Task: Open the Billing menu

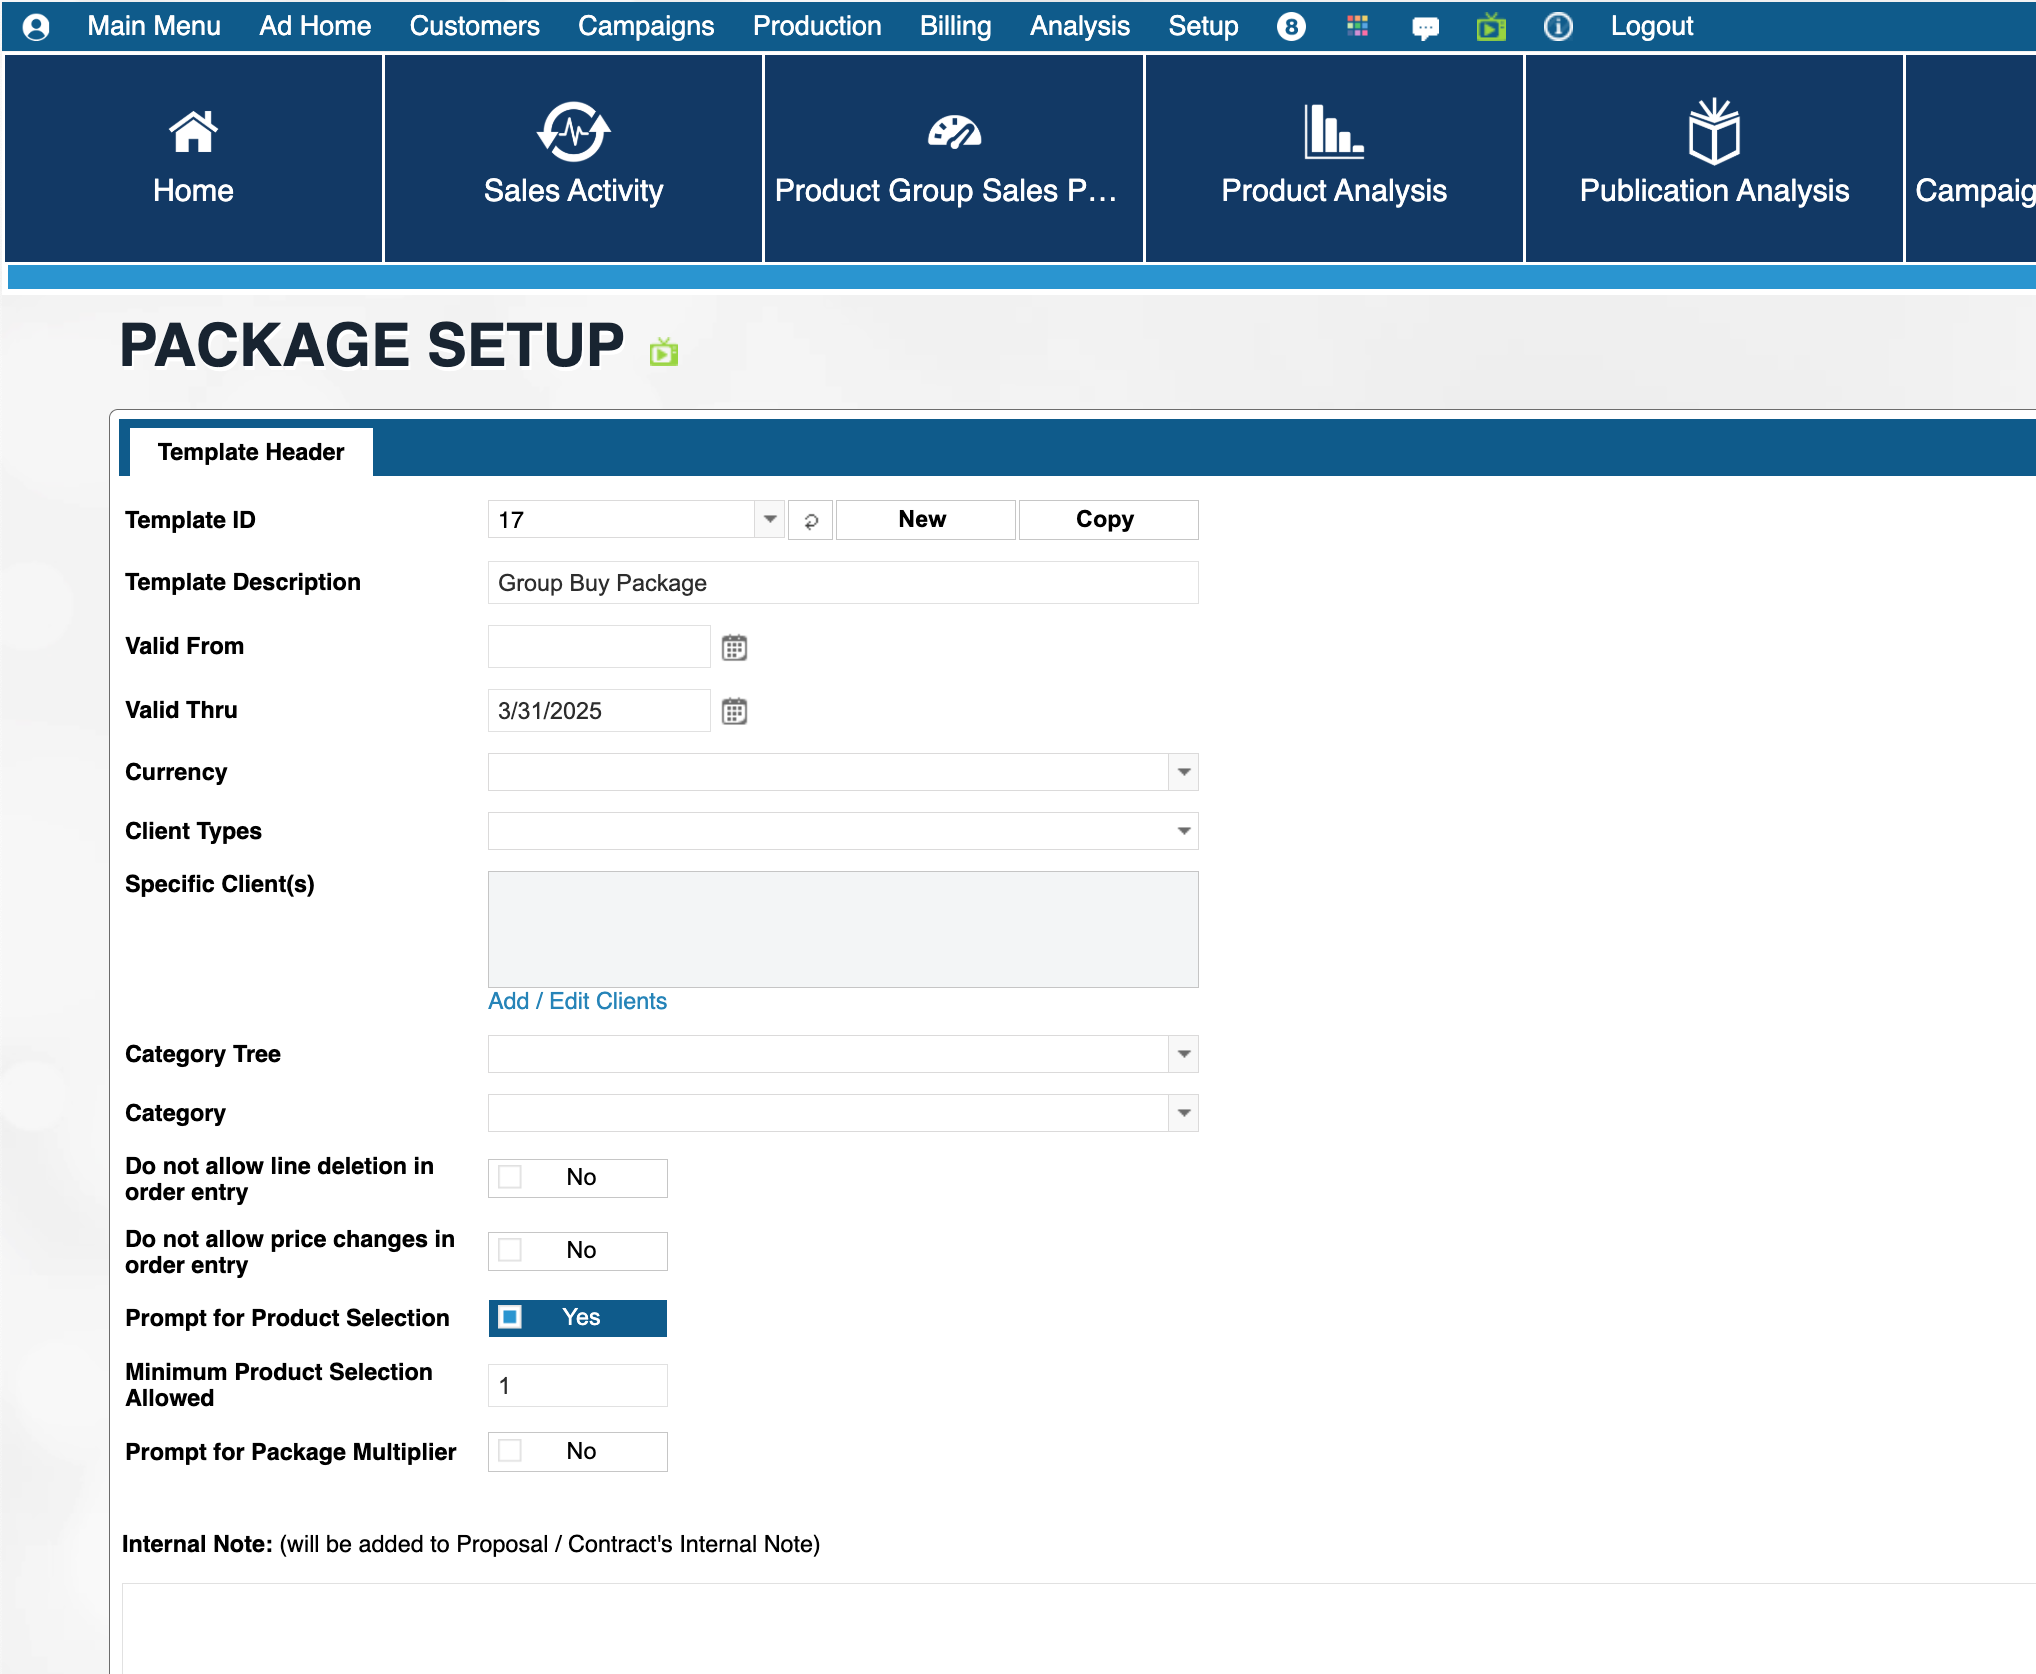Action: tap(955, 27)
